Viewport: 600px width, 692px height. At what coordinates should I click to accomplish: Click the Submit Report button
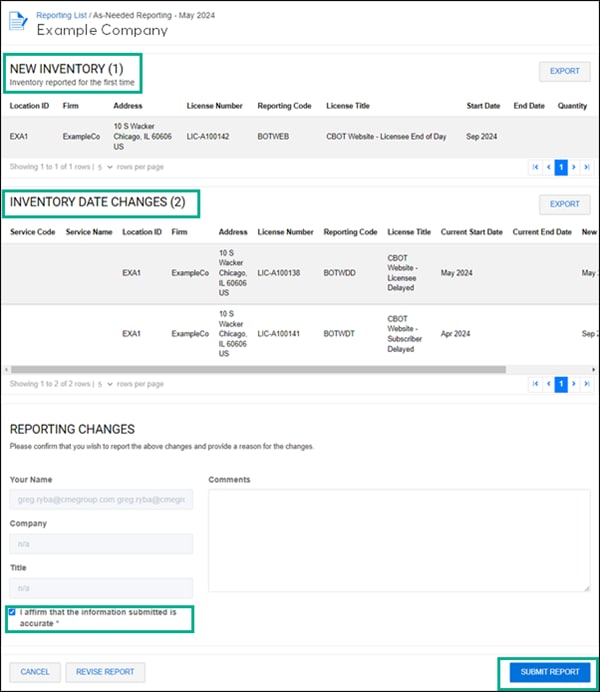[x=549, y=672]
